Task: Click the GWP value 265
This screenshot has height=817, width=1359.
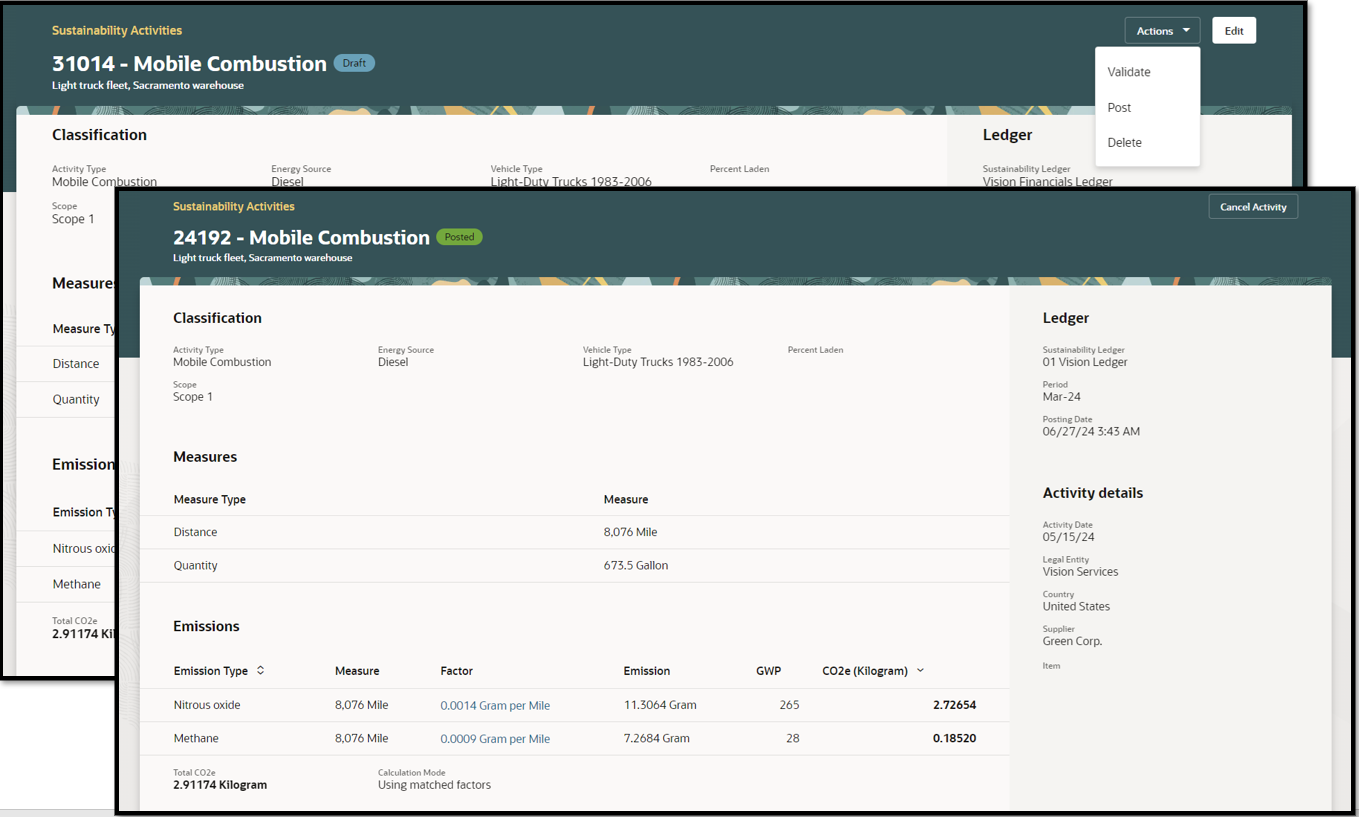Action: coord(789,705)
